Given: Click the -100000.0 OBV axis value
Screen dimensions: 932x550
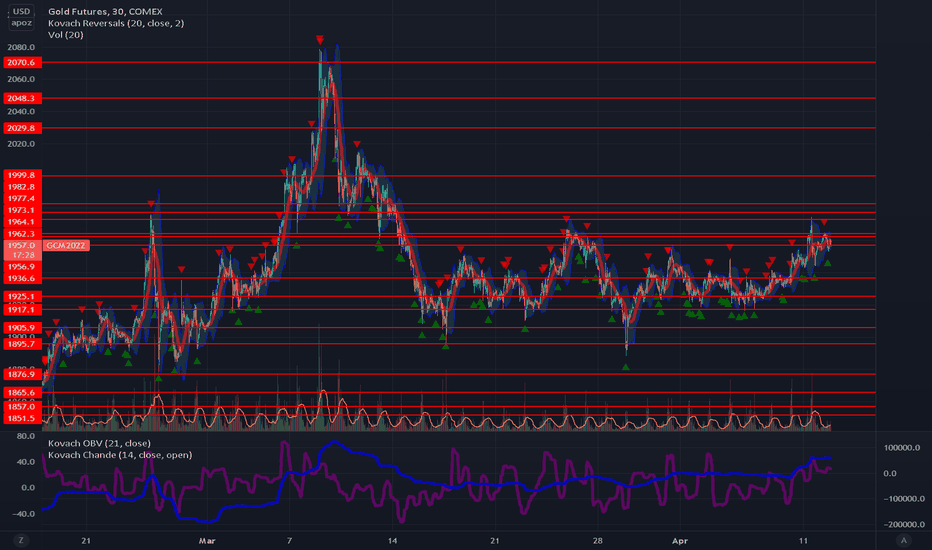Looking at the screenshot, I should (903, 498).
